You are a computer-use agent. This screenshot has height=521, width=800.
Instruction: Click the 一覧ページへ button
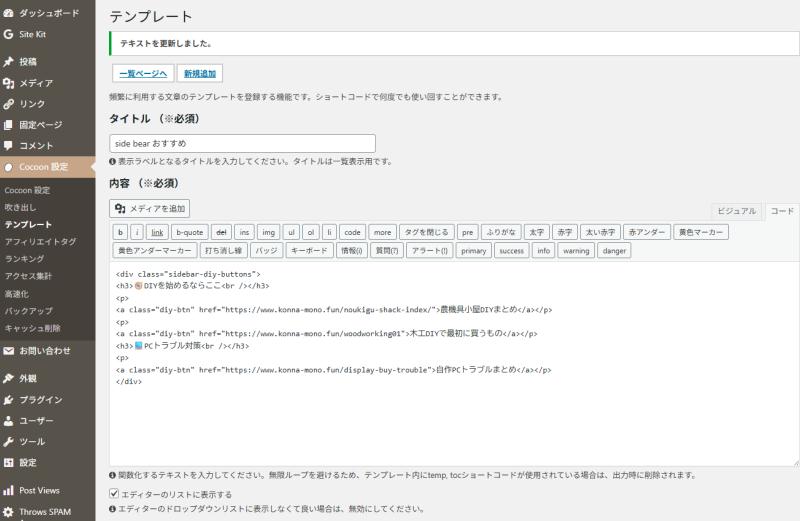(142, 74)
